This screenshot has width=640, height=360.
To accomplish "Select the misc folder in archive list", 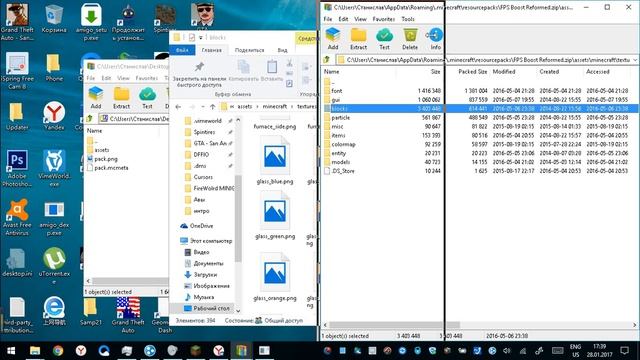I will [x=337, y=127].
